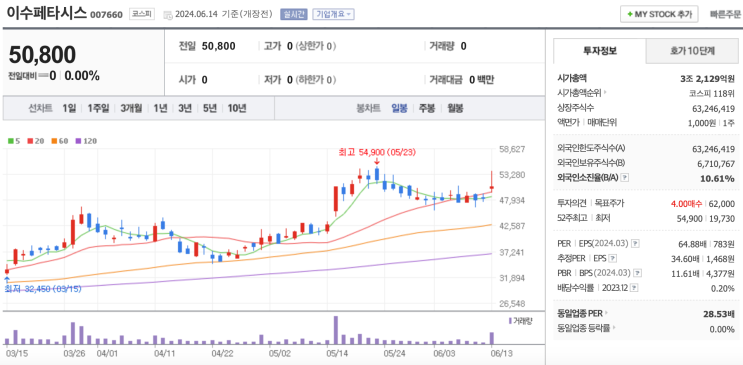
Task: Click the orange 60-day moving average swatch
Action: [54, 141]
